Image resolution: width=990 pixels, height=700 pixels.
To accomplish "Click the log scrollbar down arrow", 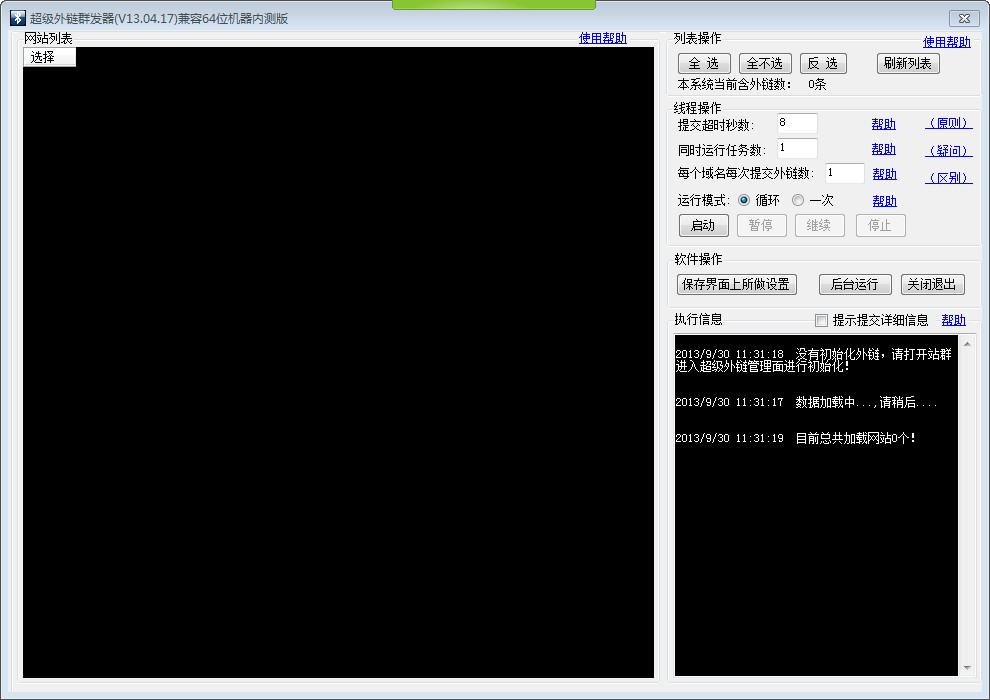I will click(x=967, y=668).
